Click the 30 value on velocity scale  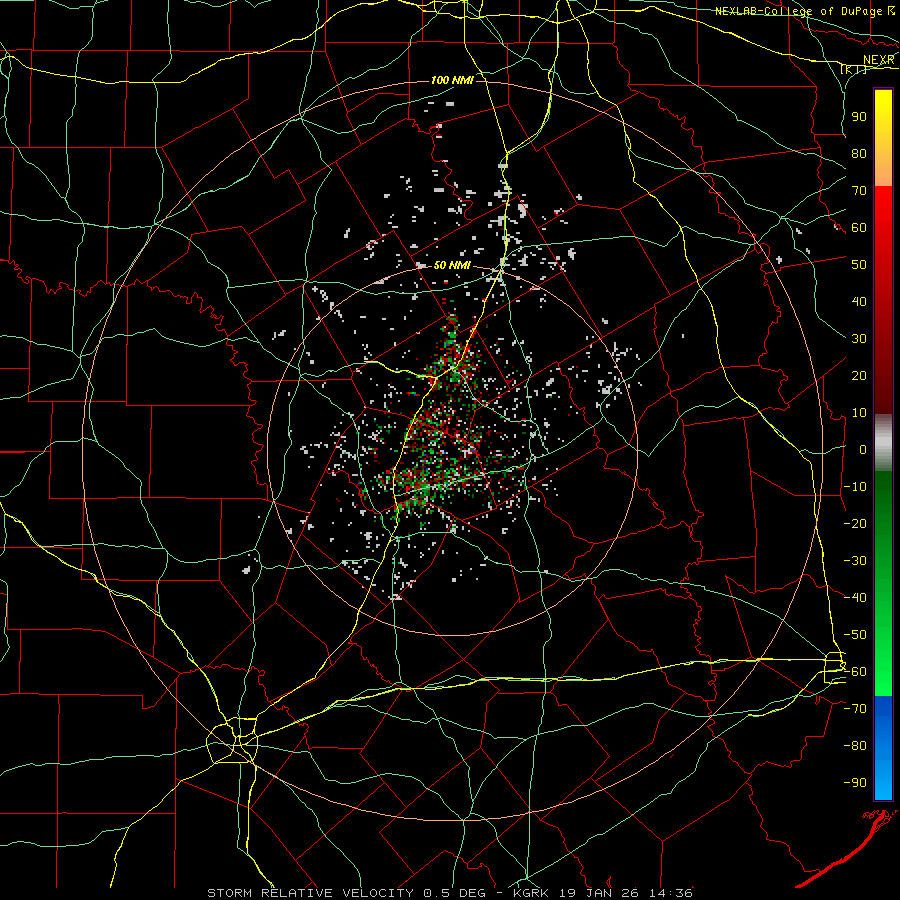point(859,339)
